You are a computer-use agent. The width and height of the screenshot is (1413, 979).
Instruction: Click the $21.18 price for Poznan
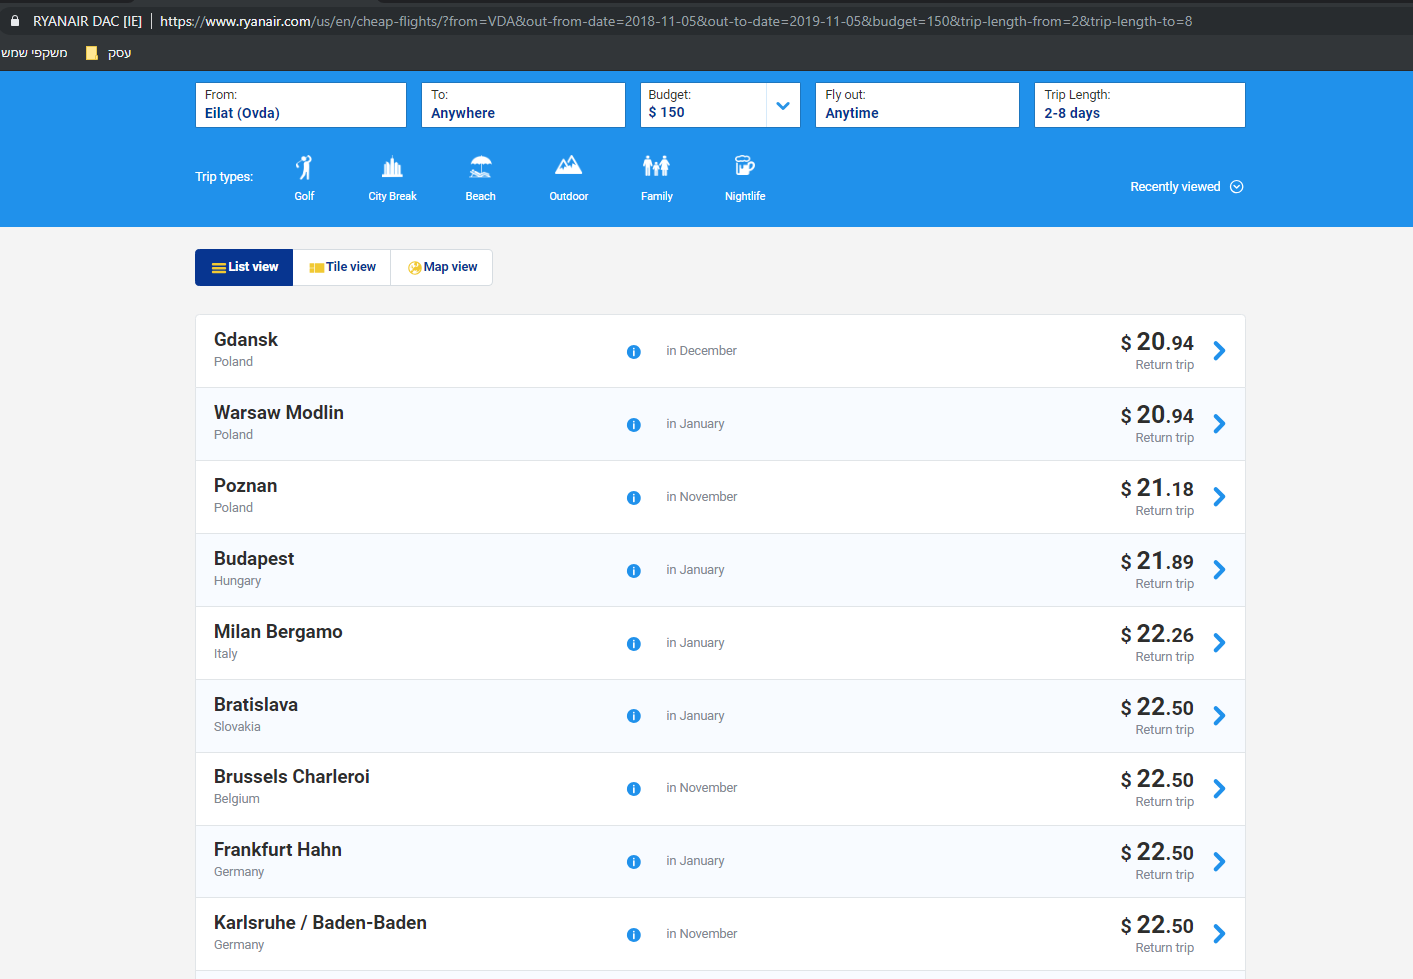[1157, 488]
